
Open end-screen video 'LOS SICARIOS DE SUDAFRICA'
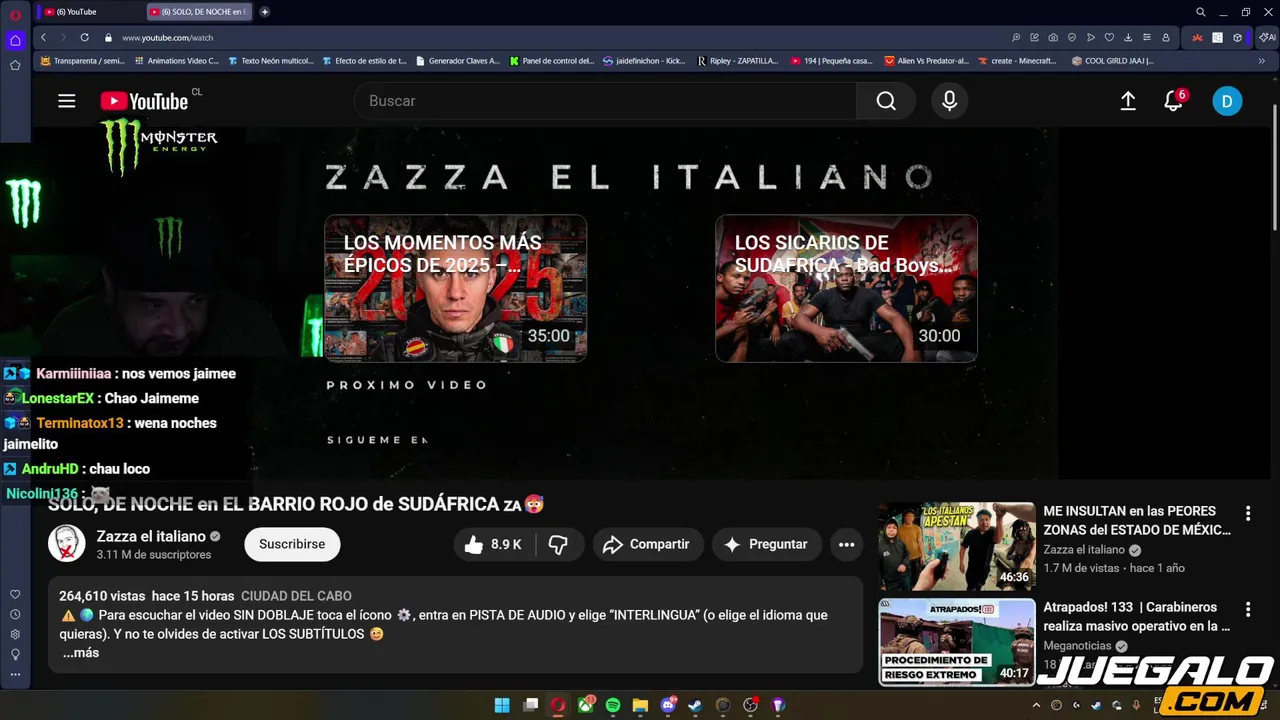(846, 288)
